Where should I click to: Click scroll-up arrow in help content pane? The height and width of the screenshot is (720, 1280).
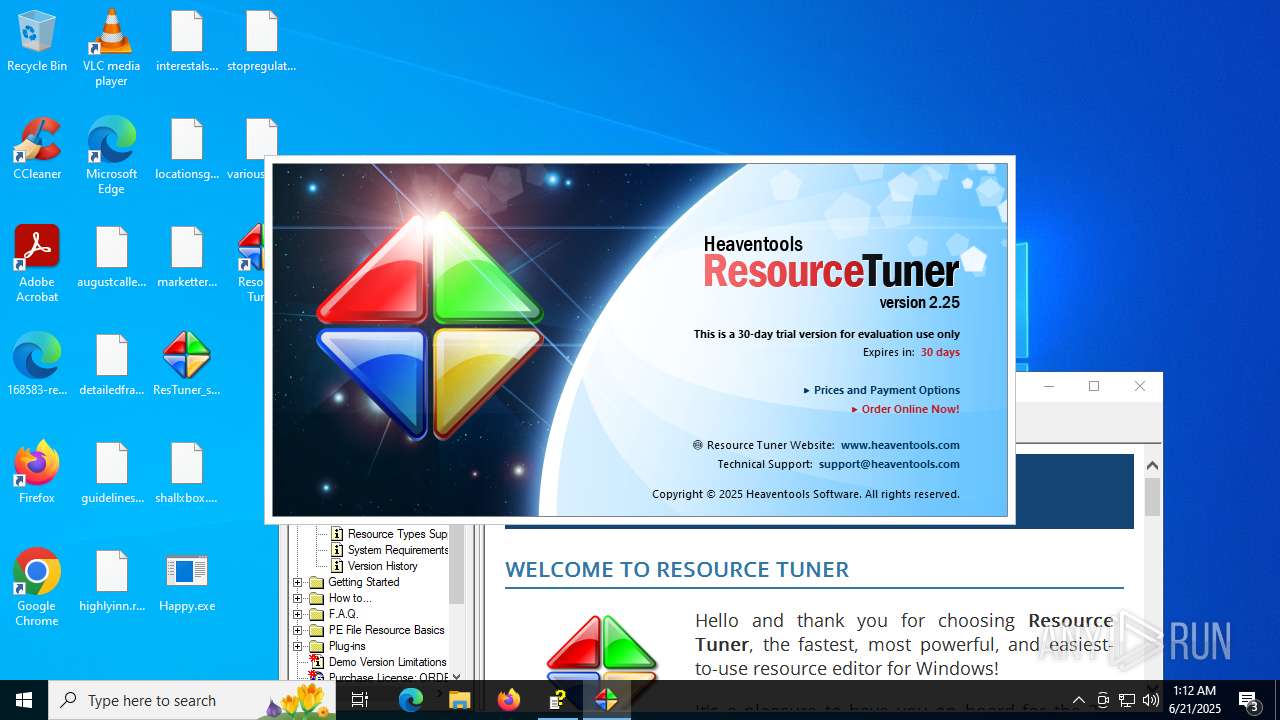click(x=1152, y=465)
